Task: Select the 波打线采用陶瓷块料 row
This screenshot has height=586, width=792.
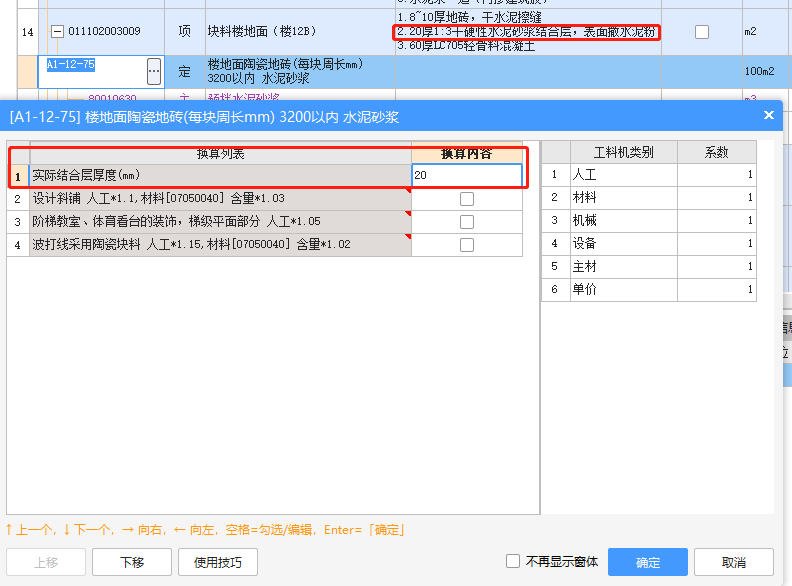Action: pyautogui.click(x=220, y=245)
